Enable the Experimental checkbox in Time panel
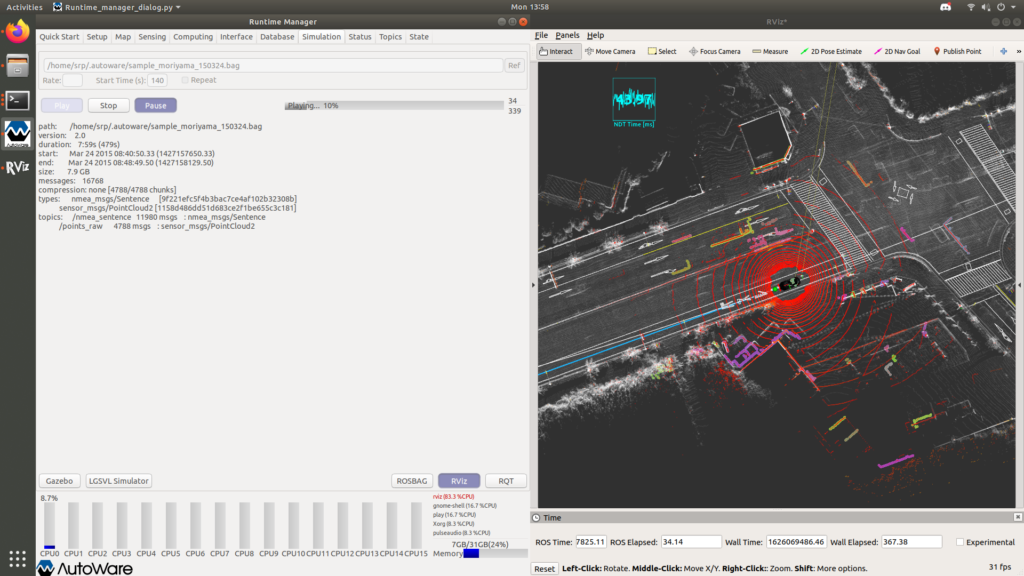This screenshot has height=576, width=1024. point(959,542)
